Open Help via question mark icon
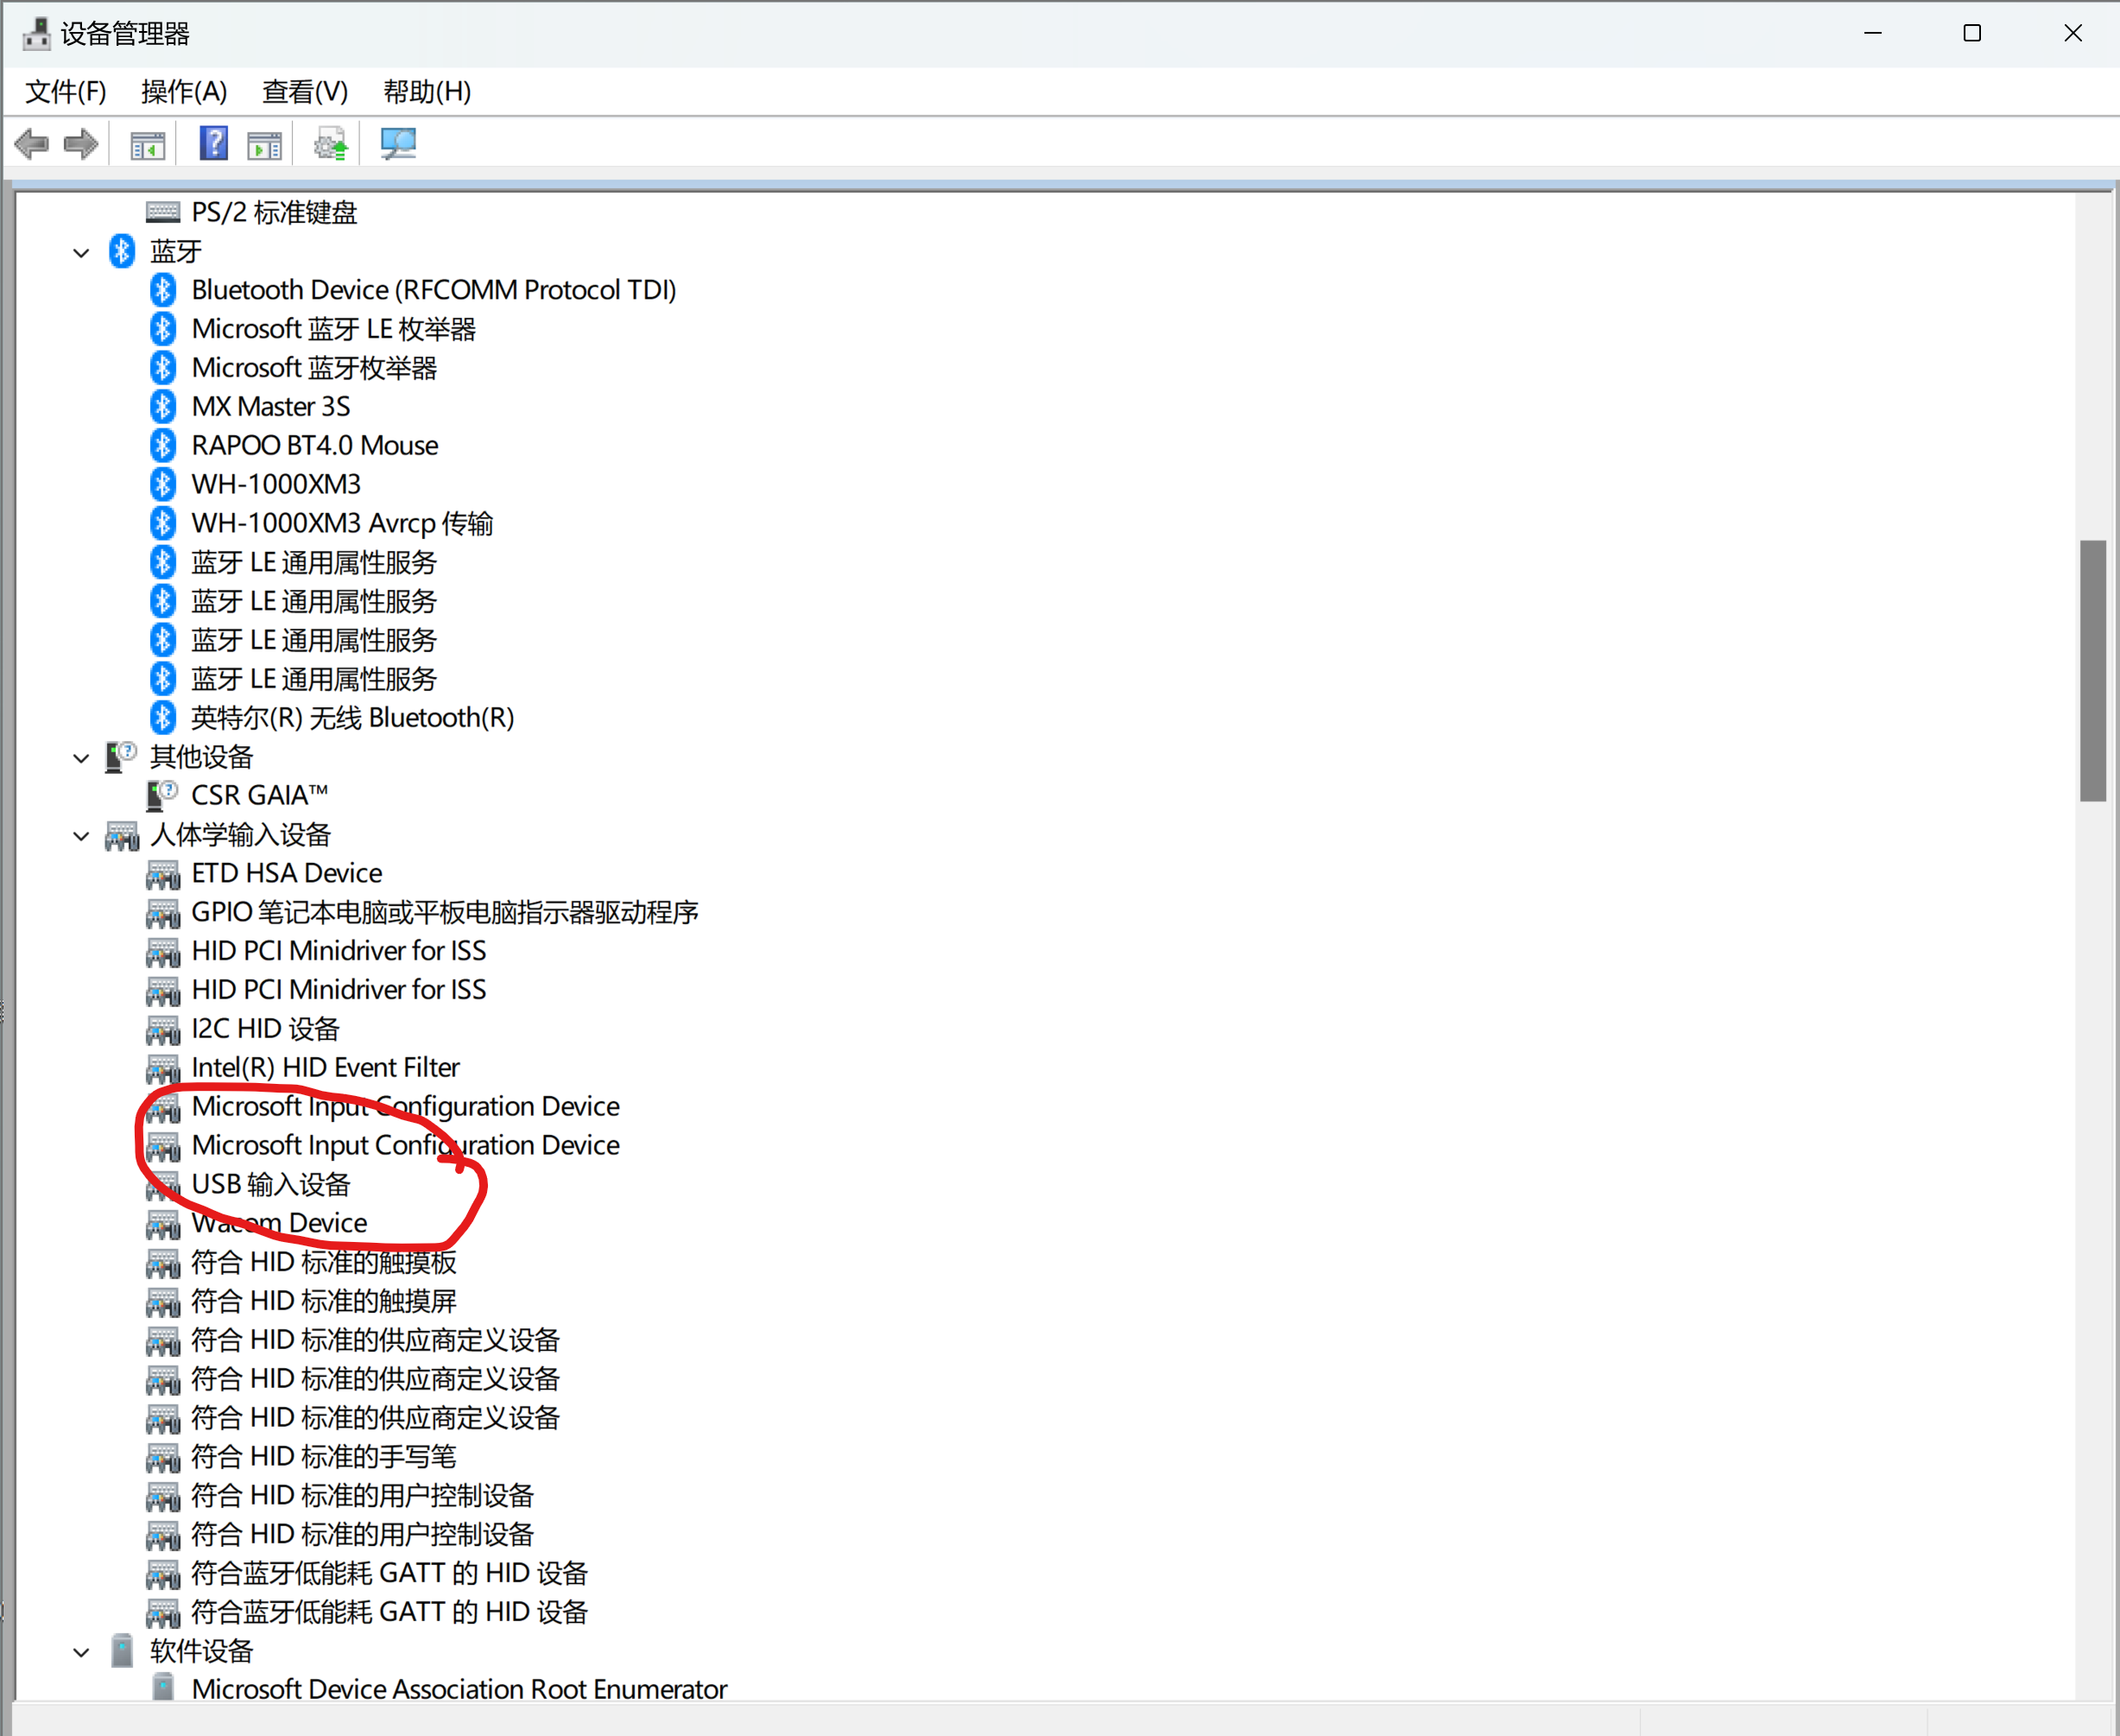Image resolution: width=2120 pixels, height=1736 pixels. (x=214, y=143)
